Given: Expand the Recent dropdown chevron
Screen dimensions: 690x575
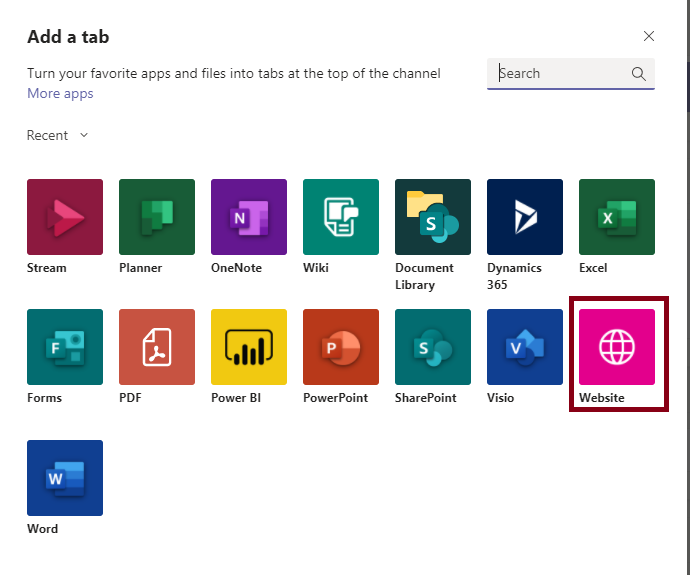Looking at the screenshot, I should coord(84,135).
